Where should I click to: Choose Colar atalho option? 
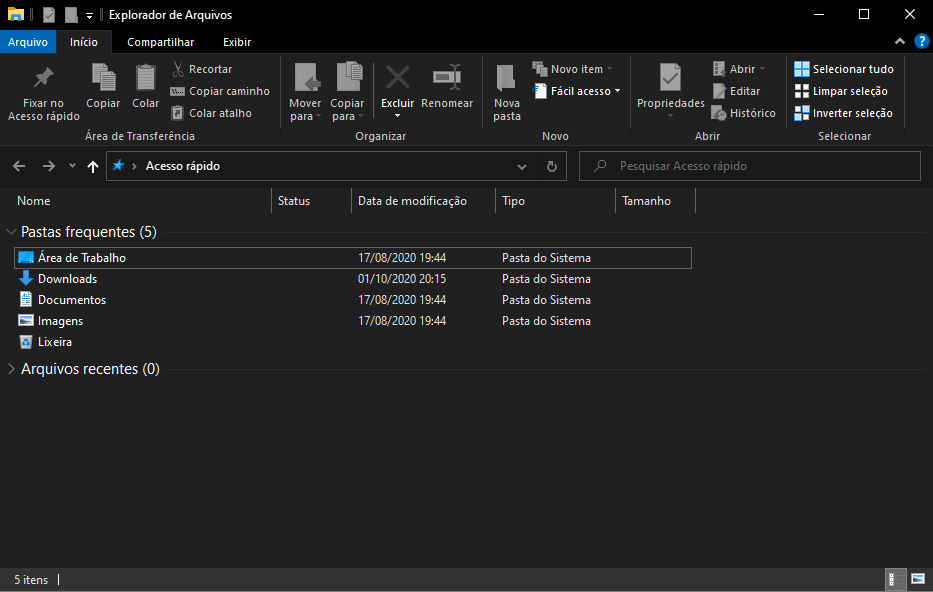pos(211,113)
